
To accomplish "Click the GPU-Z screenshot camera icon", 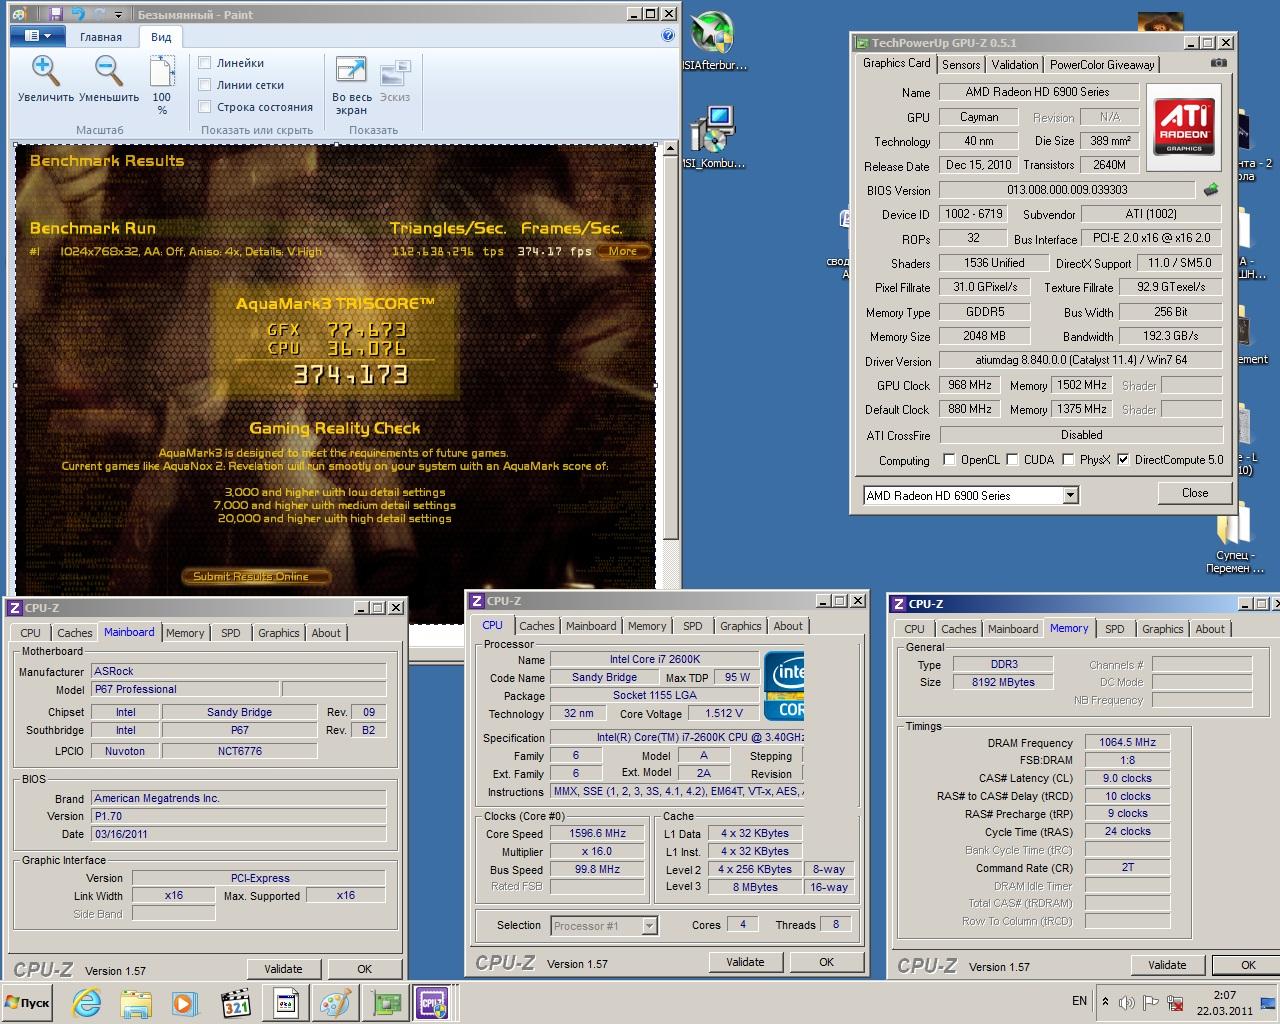I will tap(1218, 63).
